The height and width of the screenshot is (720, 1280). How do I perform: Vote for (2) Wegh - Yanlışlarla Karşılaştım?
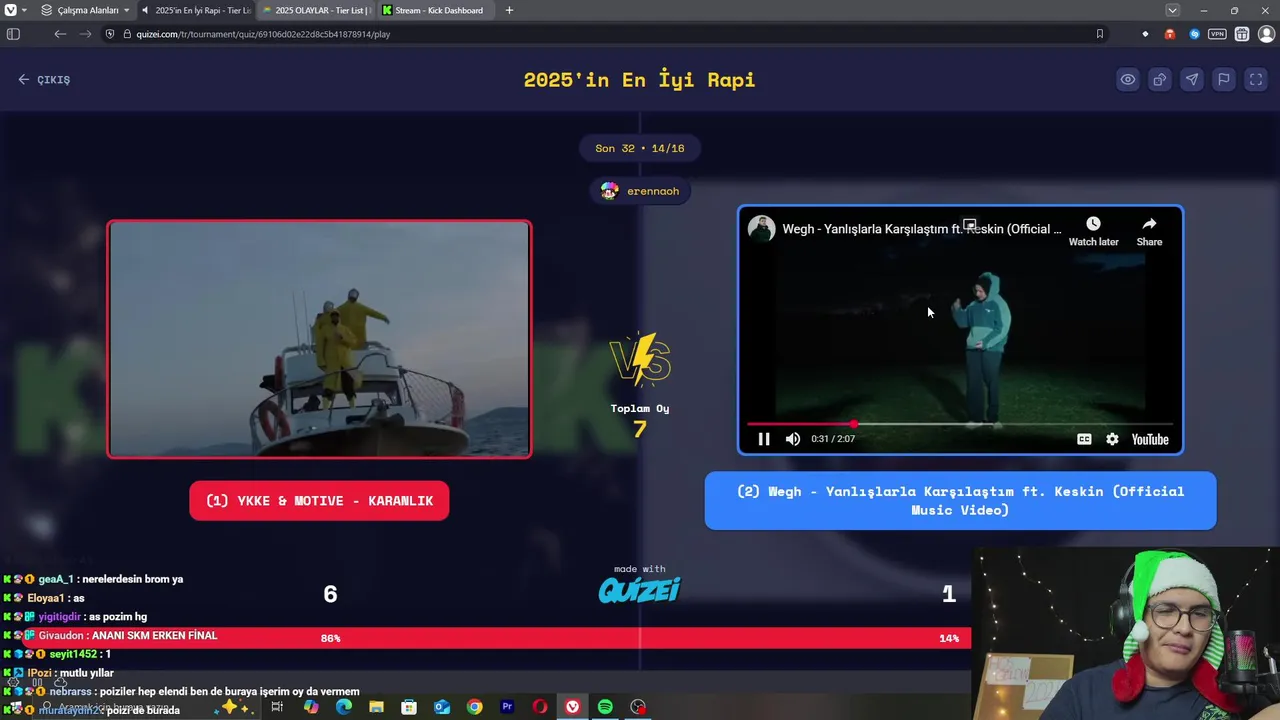(960, 501)
